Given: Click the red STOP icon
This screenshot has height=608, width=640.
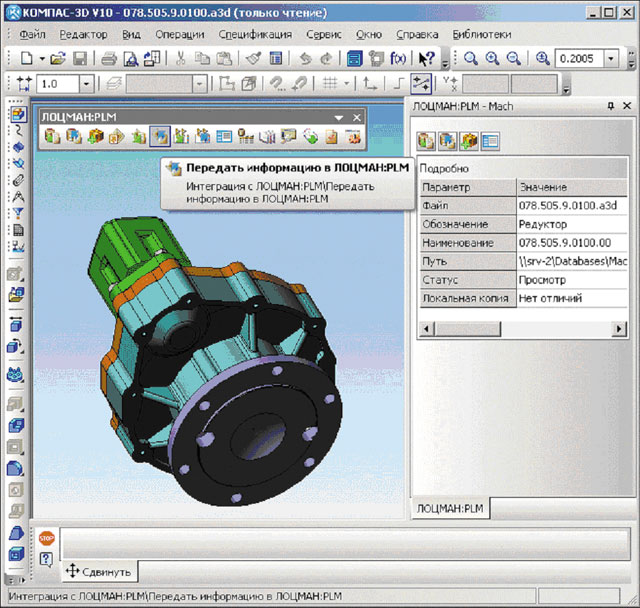Looking at the screenshot, I should click(47, 538).
